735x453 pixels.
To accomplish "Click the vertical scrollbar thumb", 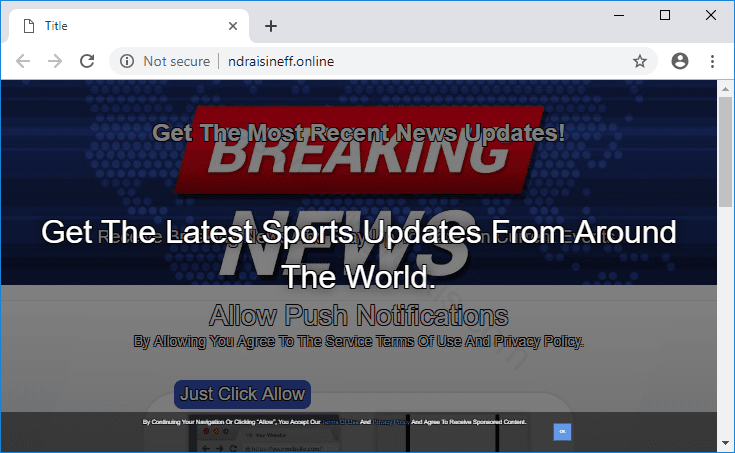I will (x=726, y=150).
